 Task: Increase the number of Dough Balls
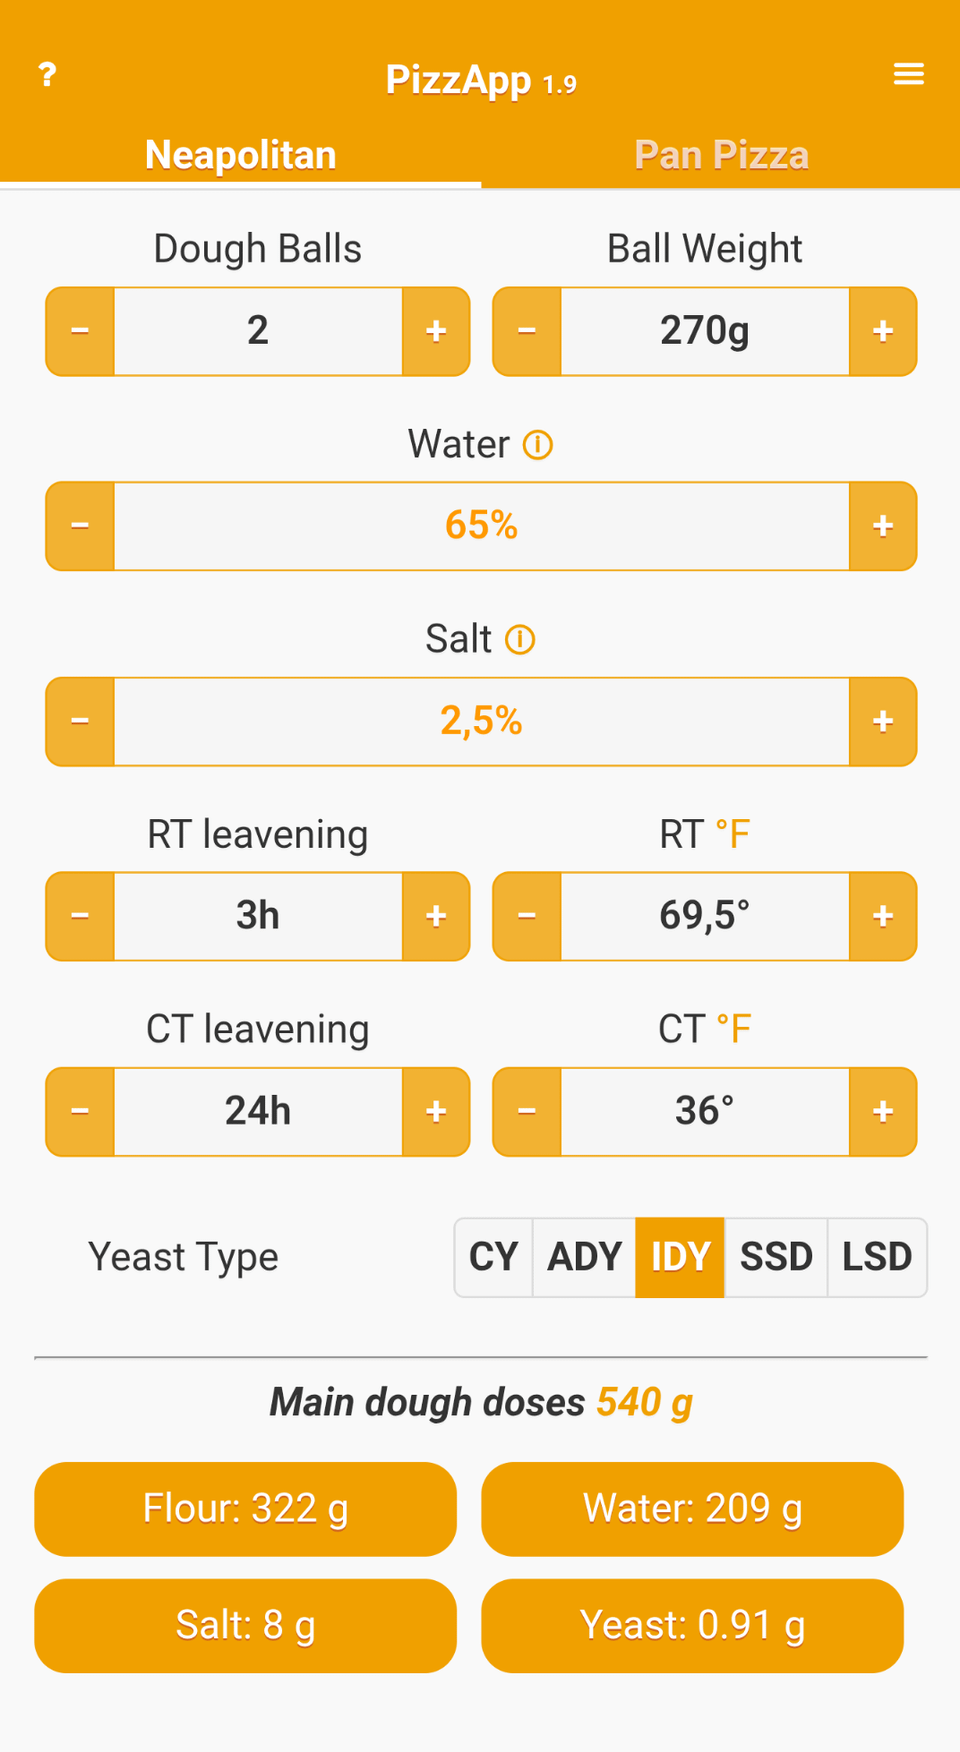click(x=436, y=332)
